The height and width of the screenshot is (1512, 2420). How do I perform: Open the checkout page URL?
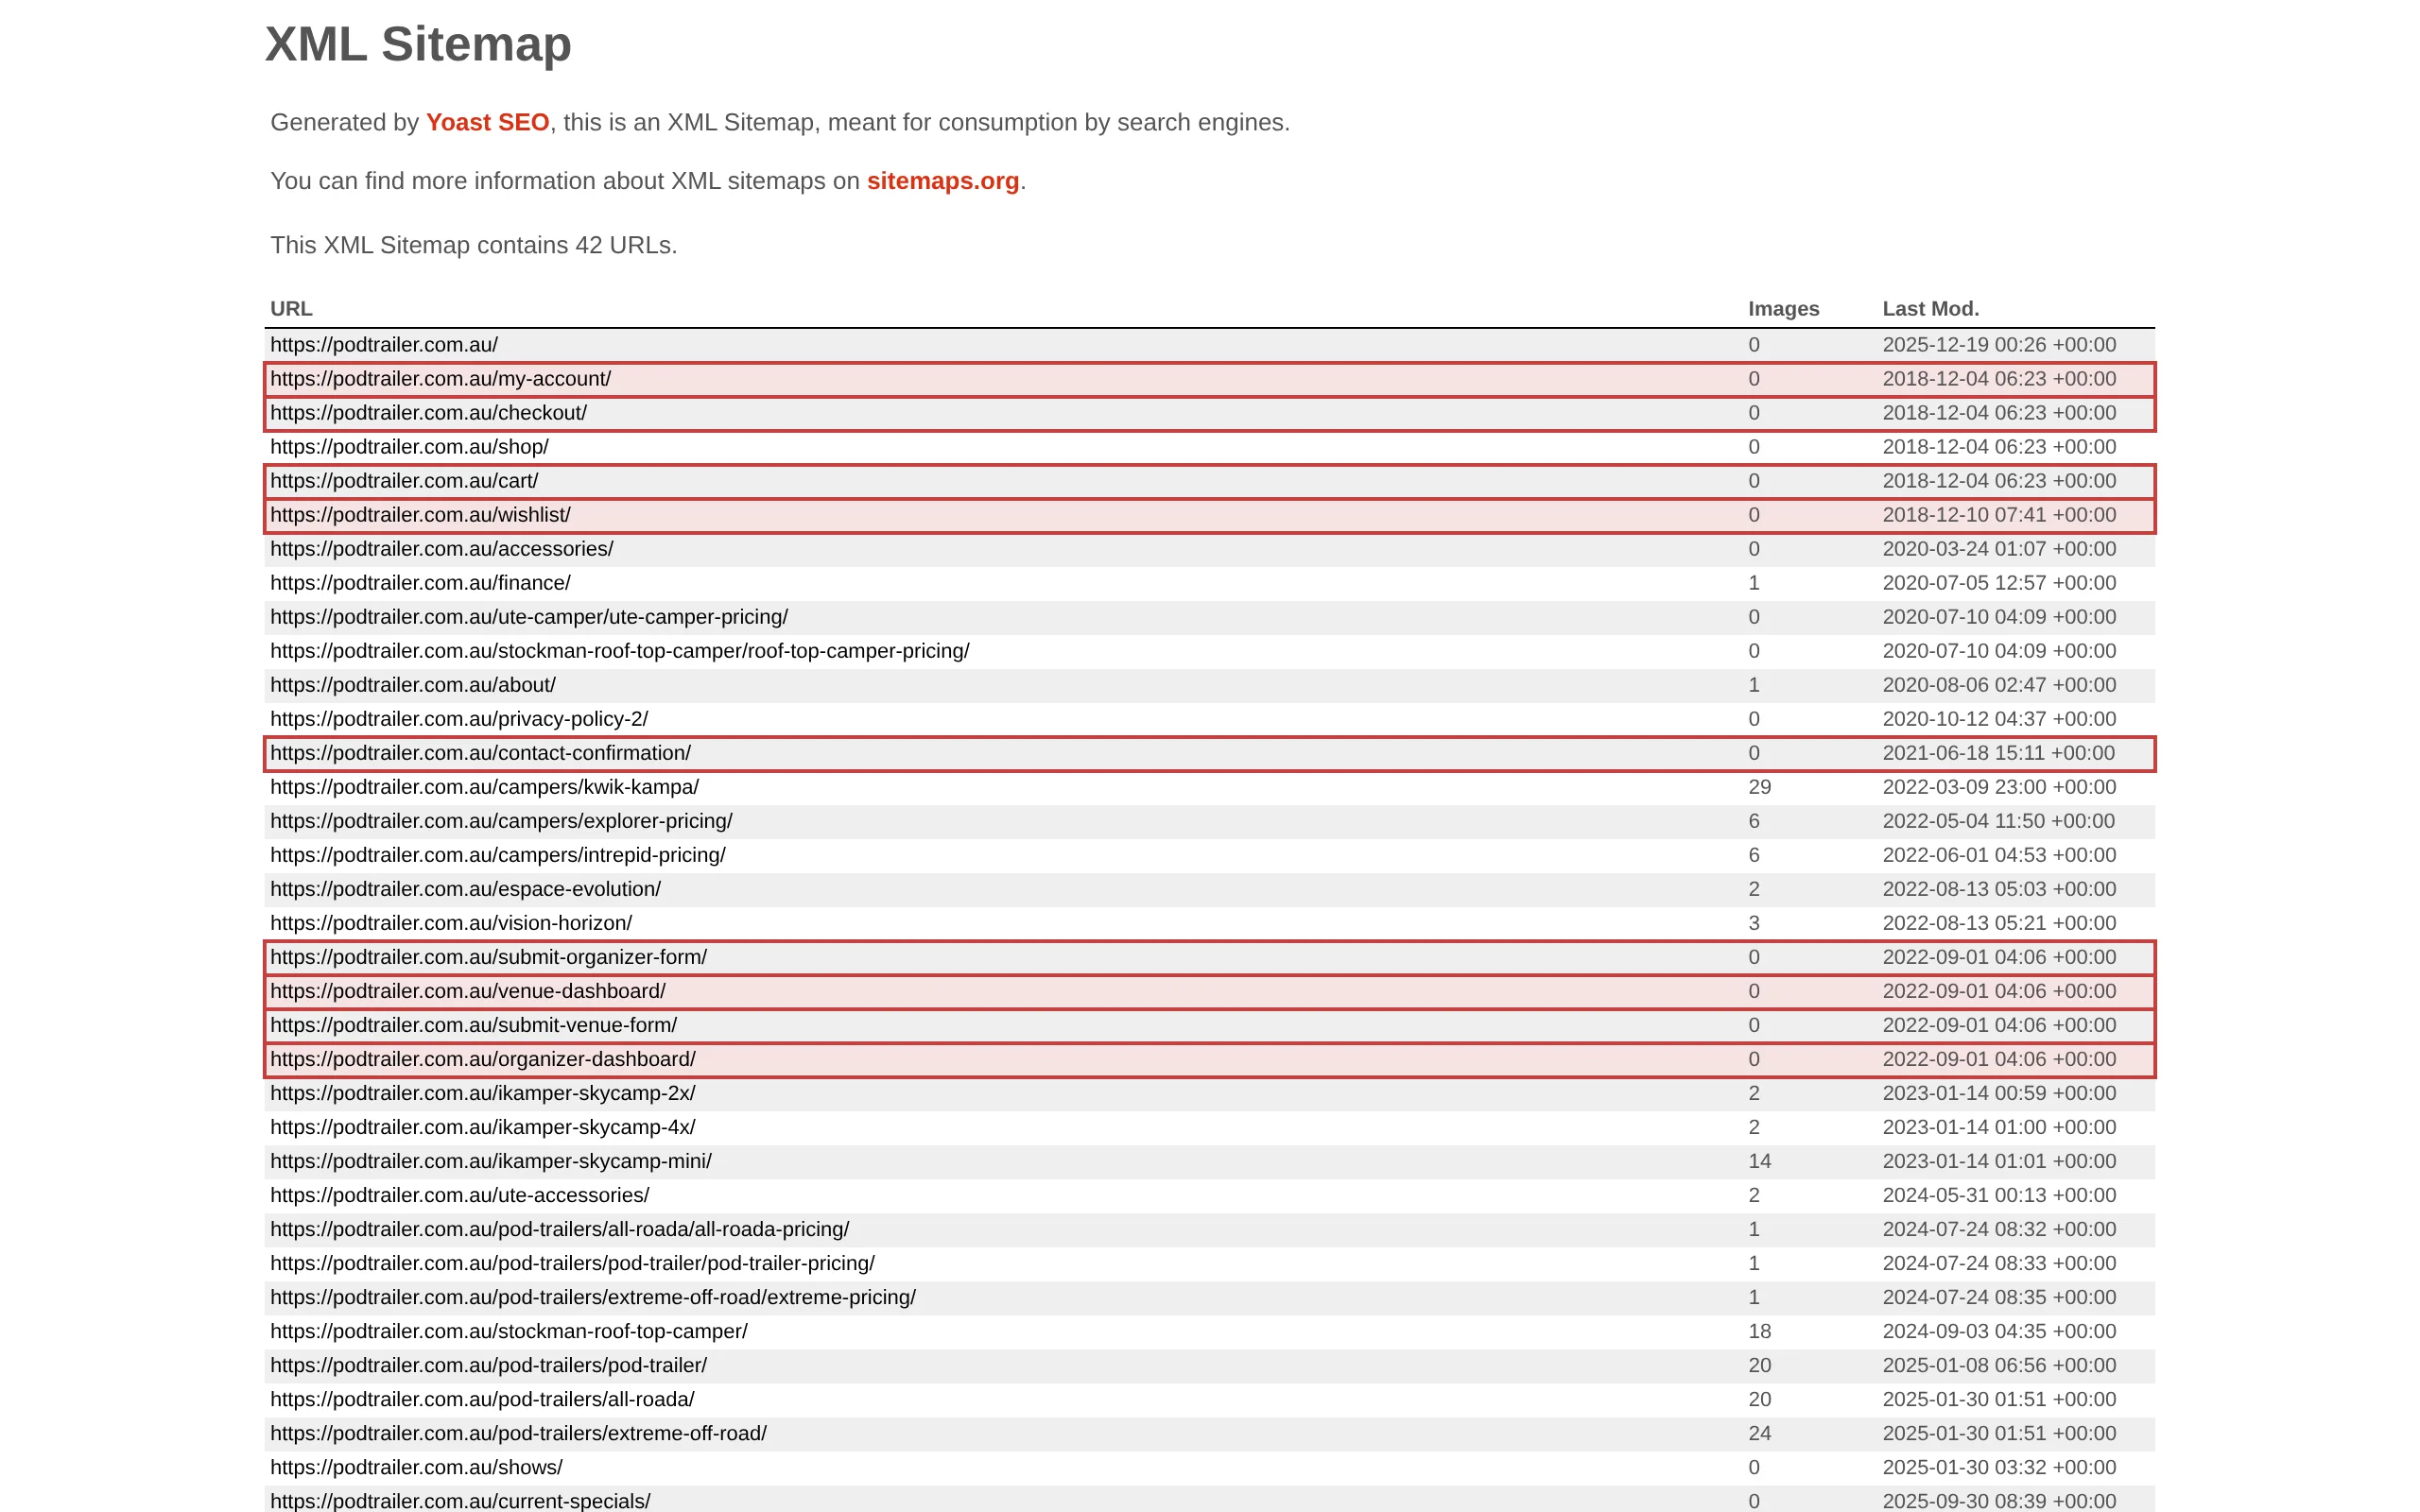[x=428, y=413]
